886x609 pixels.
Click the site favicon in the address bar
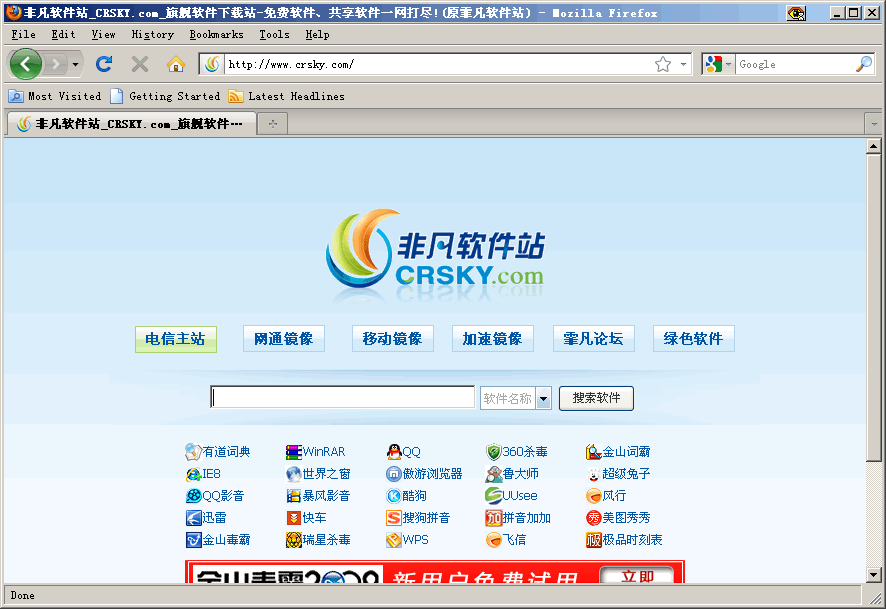click(x=212, y=64)
